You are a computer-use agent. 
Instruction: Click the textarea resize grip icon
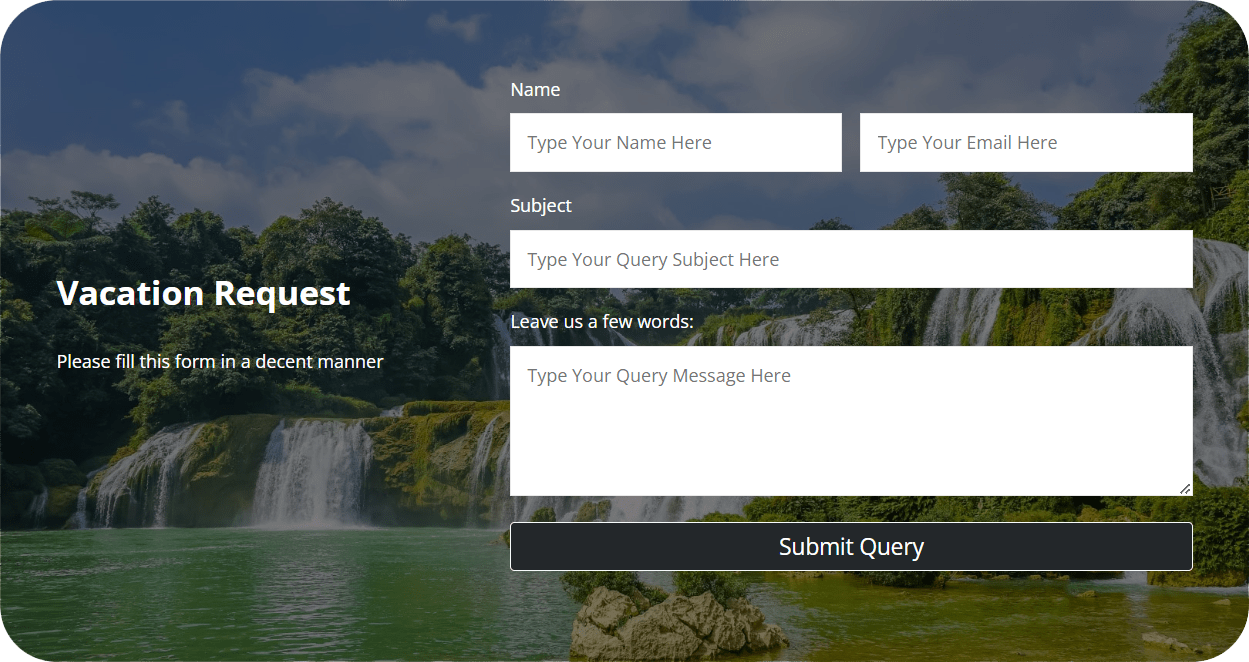tap(1184, 488)
